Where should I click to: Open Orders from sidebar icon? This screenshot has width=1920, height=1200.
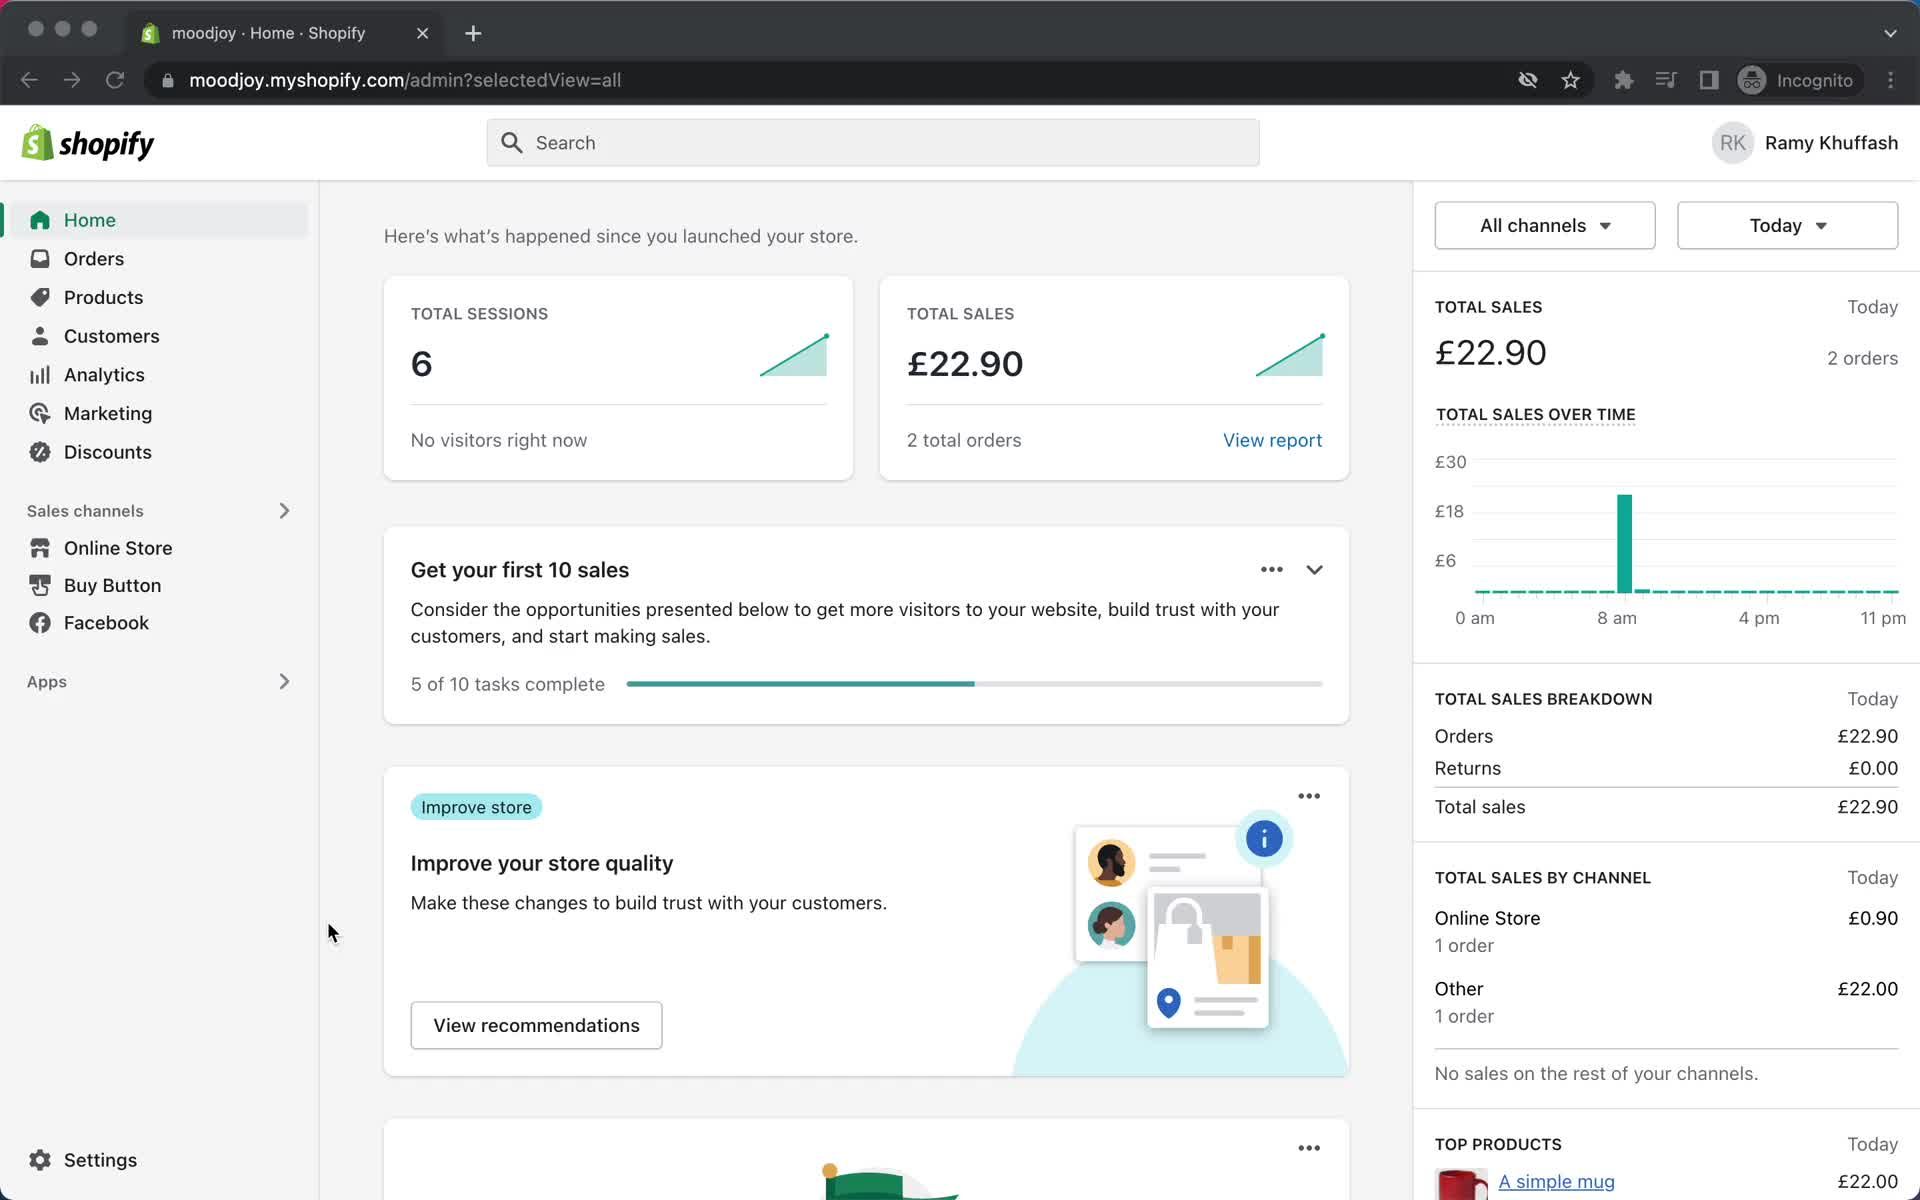click(40, 259)
